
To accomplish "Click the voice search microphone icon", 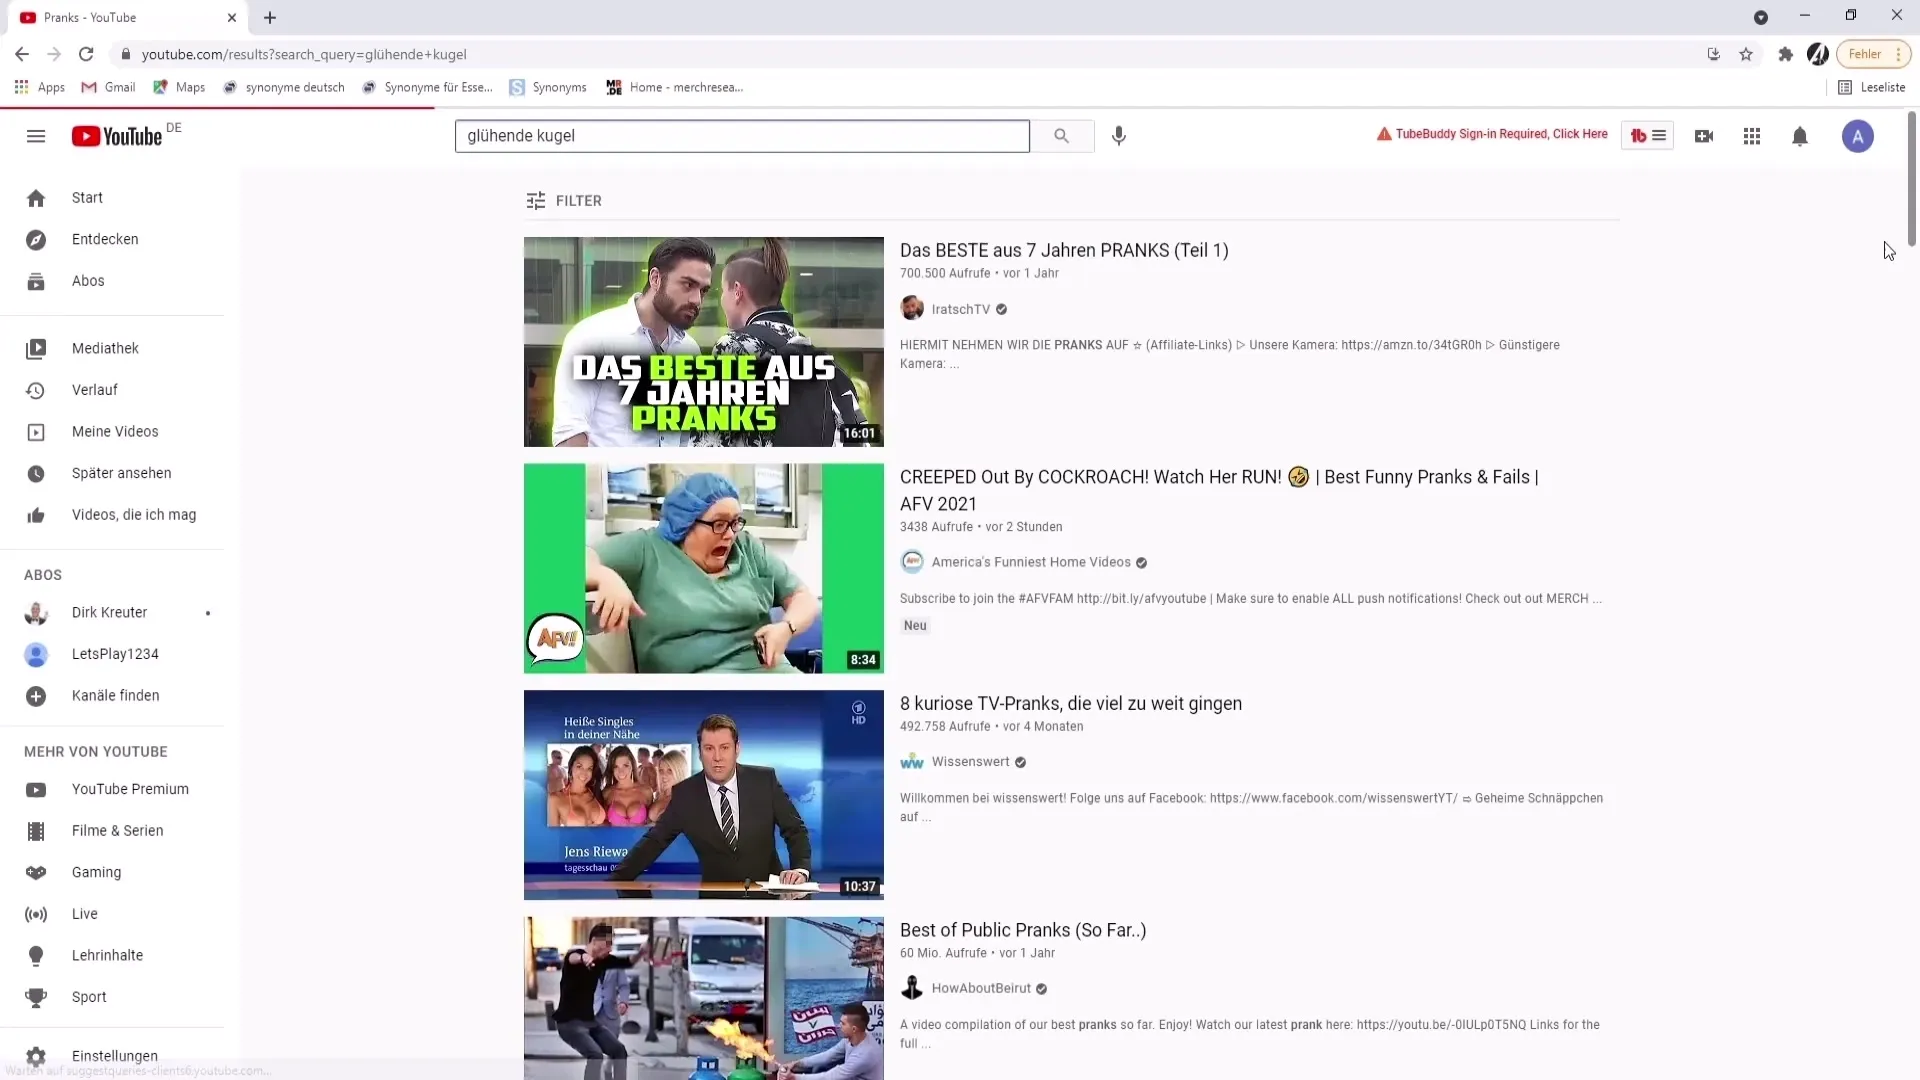I will pos(1119,136).
